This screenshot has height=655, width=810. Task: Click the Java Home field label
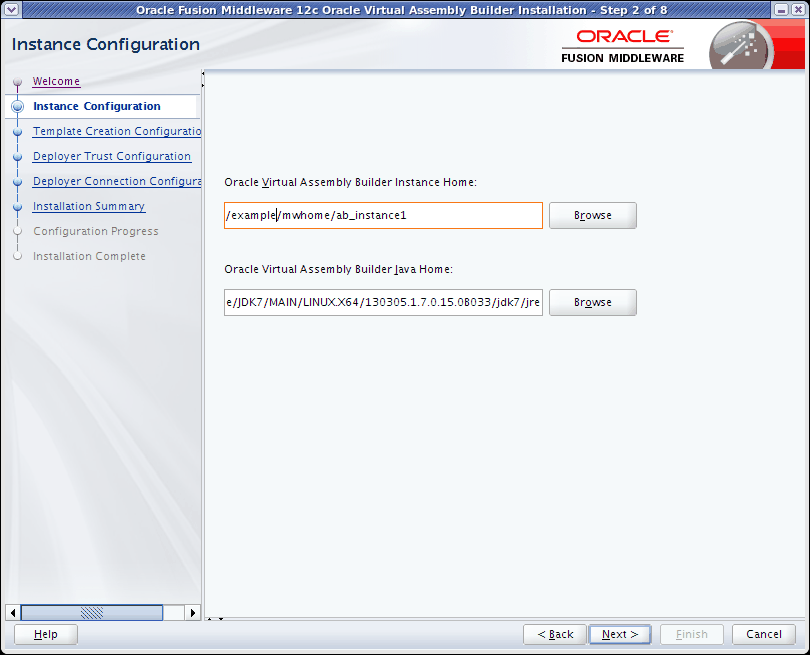point(338,269)
